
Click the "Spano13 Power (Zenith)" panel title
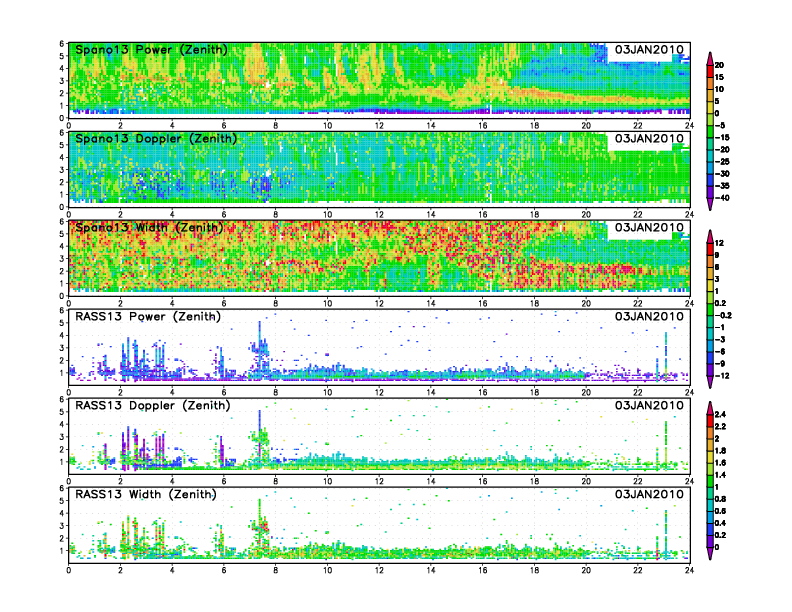coord(151,50)
